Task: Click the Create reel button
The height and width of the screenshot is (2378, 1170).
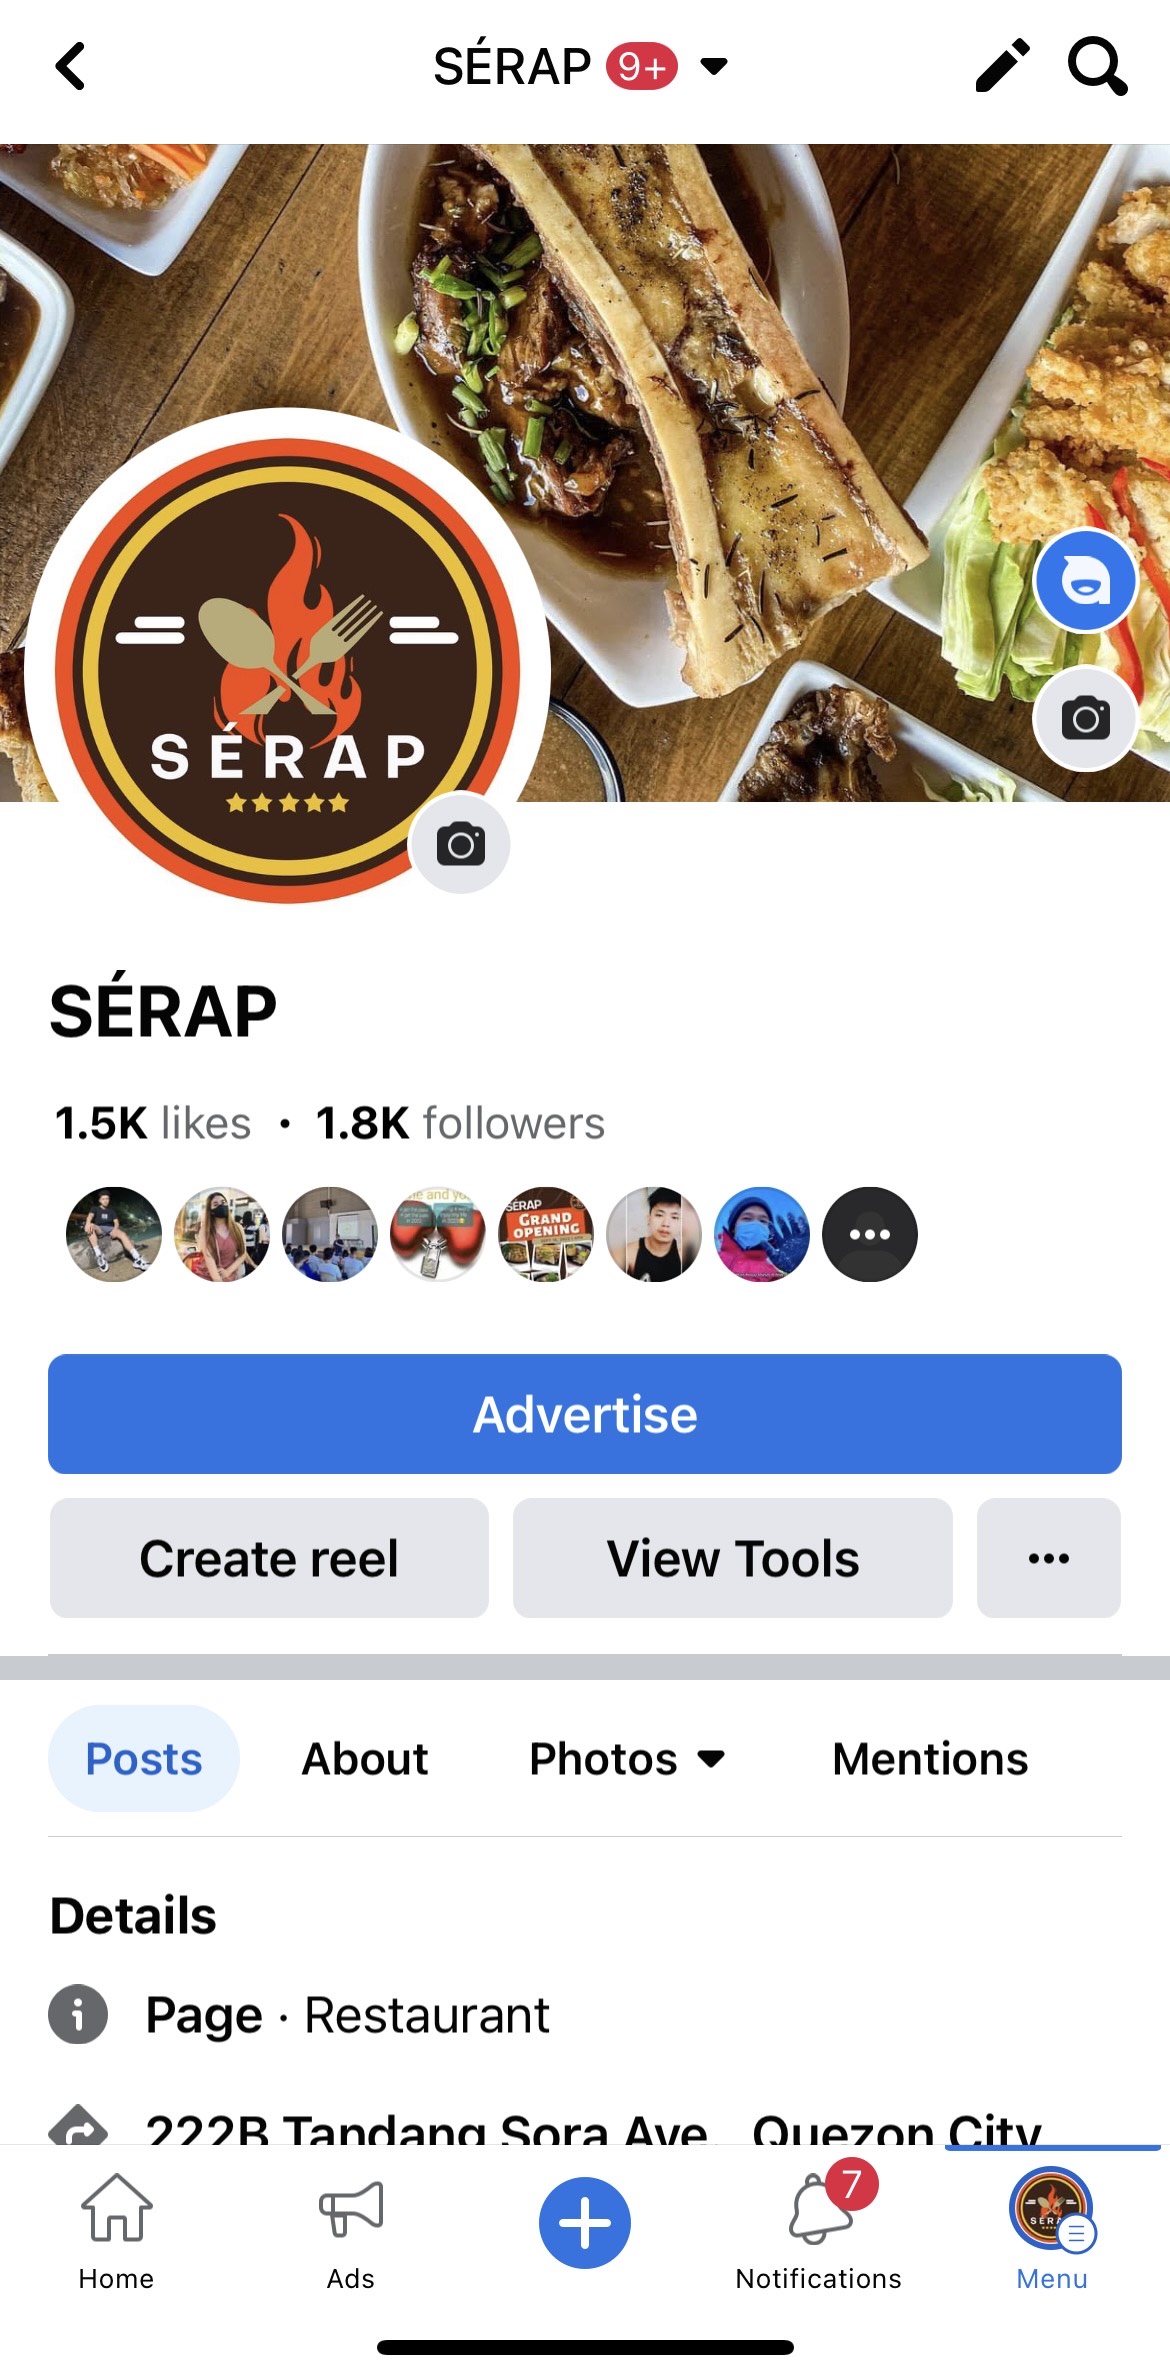Action: point(269,1557)
